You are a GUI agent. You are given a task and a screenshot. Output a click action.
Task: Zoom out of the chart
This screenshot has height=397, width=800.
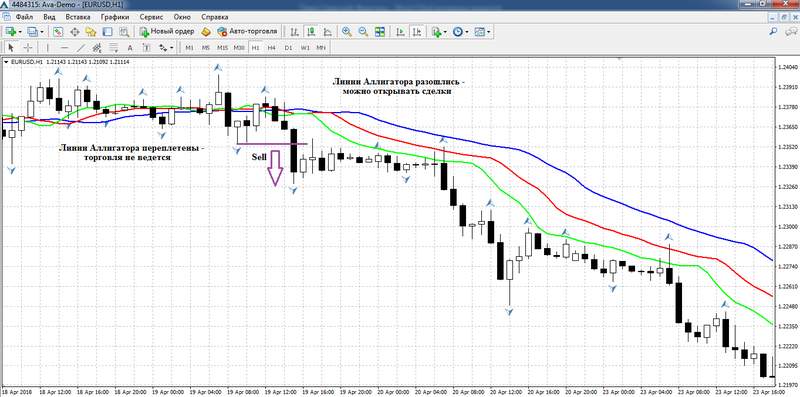(x=363, y=32)
